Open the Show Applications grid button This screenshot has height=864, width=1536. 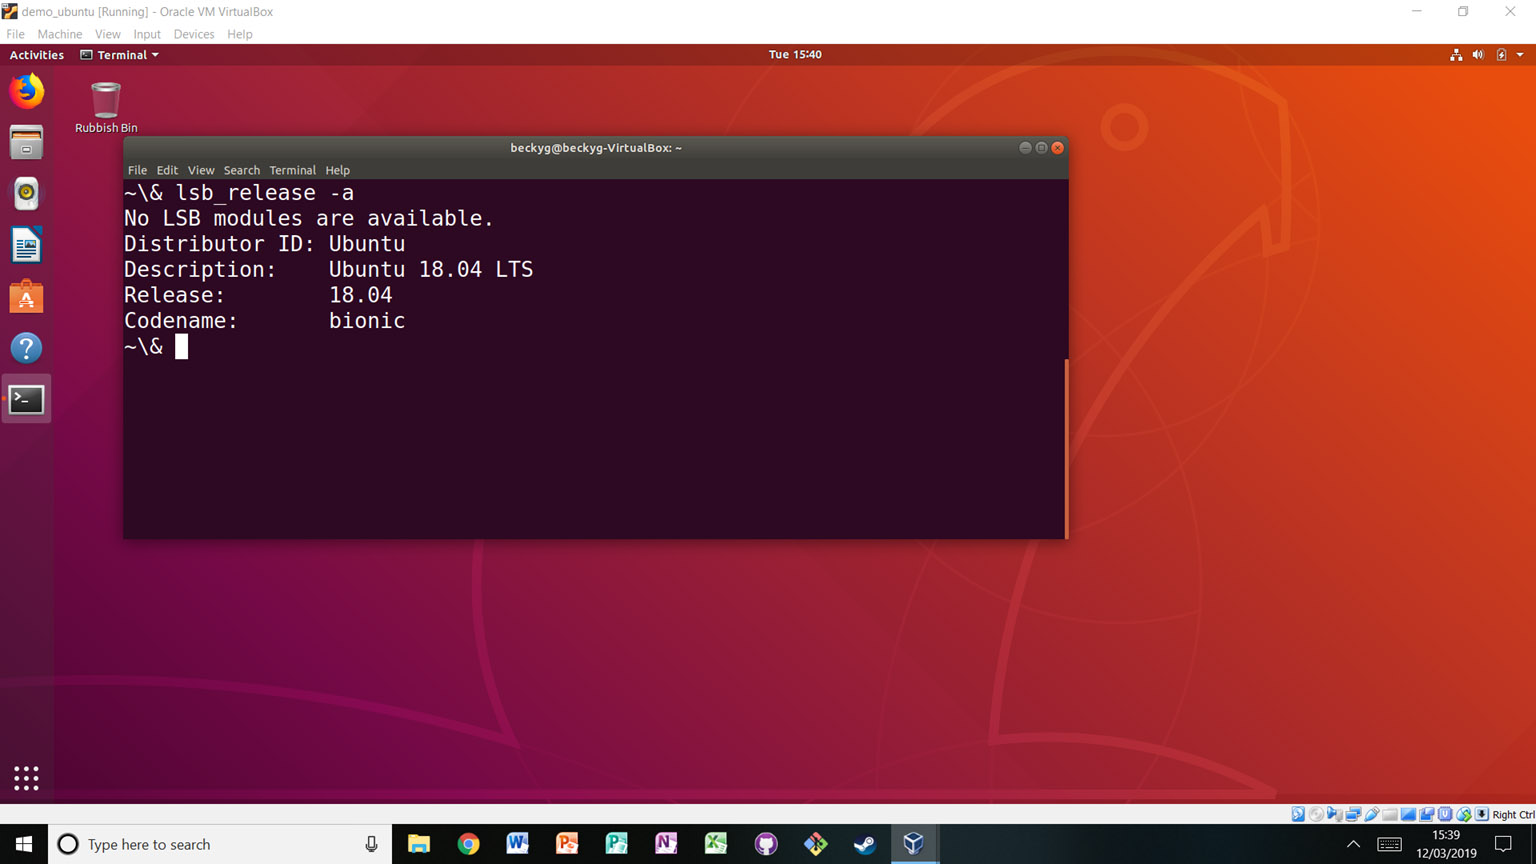pos(26,778)
